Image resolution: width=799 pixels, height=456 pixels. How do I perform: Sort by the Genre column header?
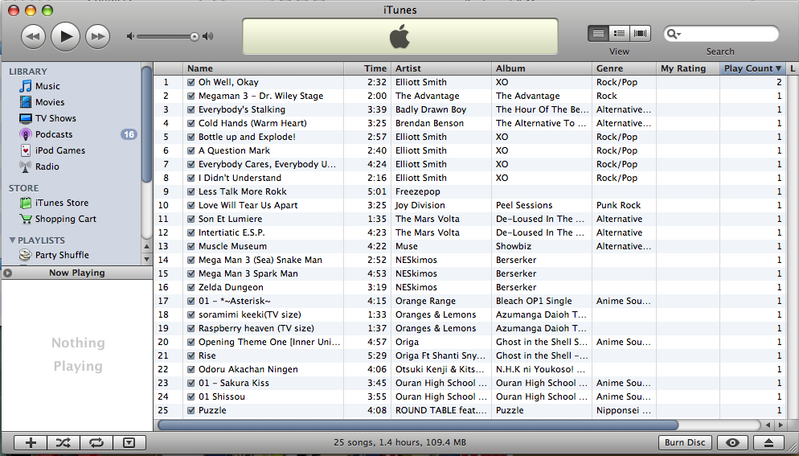tap(624, 68)
